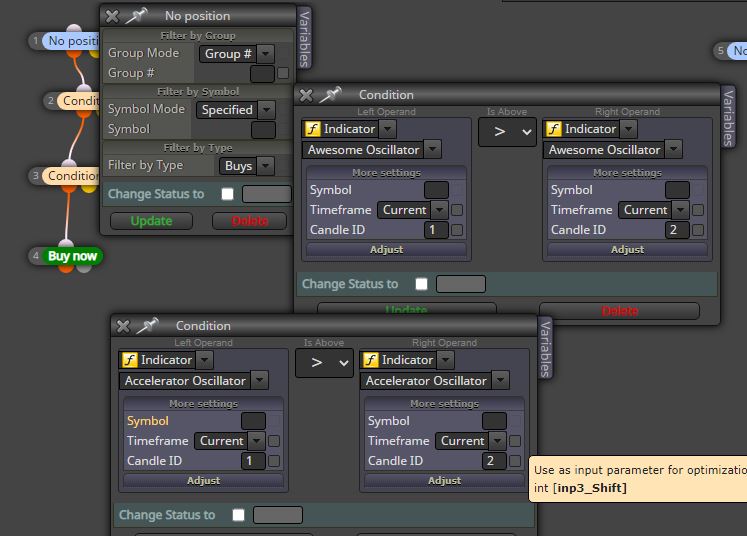Toggle Accelerator right Timeframe optimization checkbox
The image size is (747, 536).
(x=515, y=441)
